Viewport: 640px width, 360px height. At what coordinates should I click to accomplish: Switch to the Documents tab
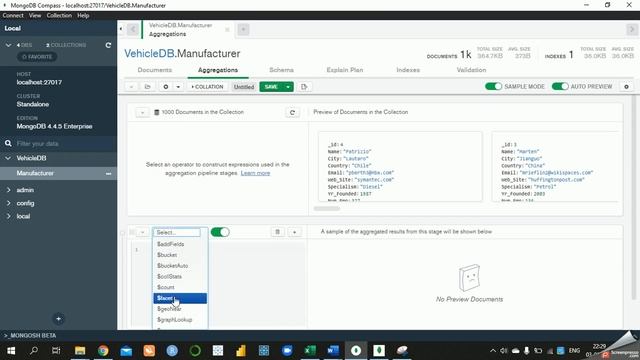point(155,70)
